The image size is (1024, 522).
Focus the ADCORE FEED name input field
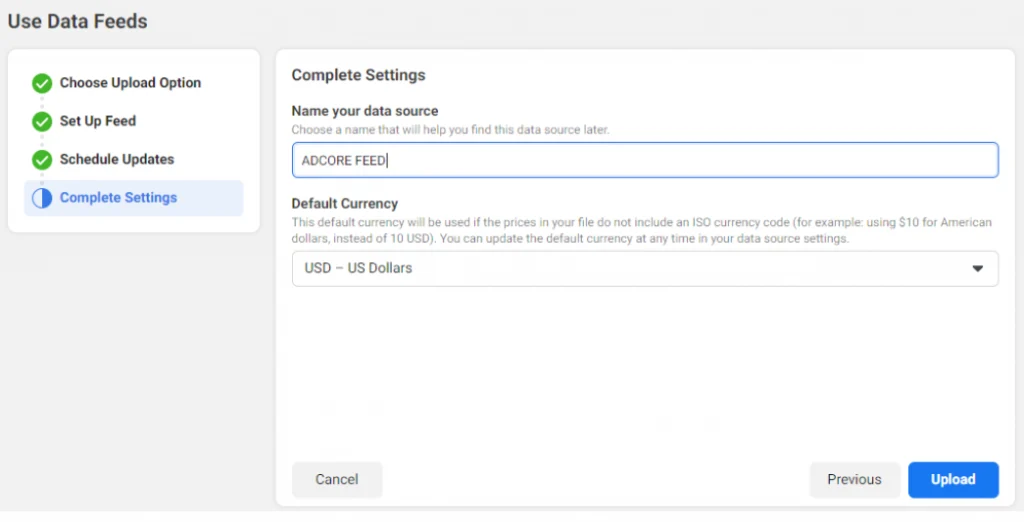click(645, 160)
